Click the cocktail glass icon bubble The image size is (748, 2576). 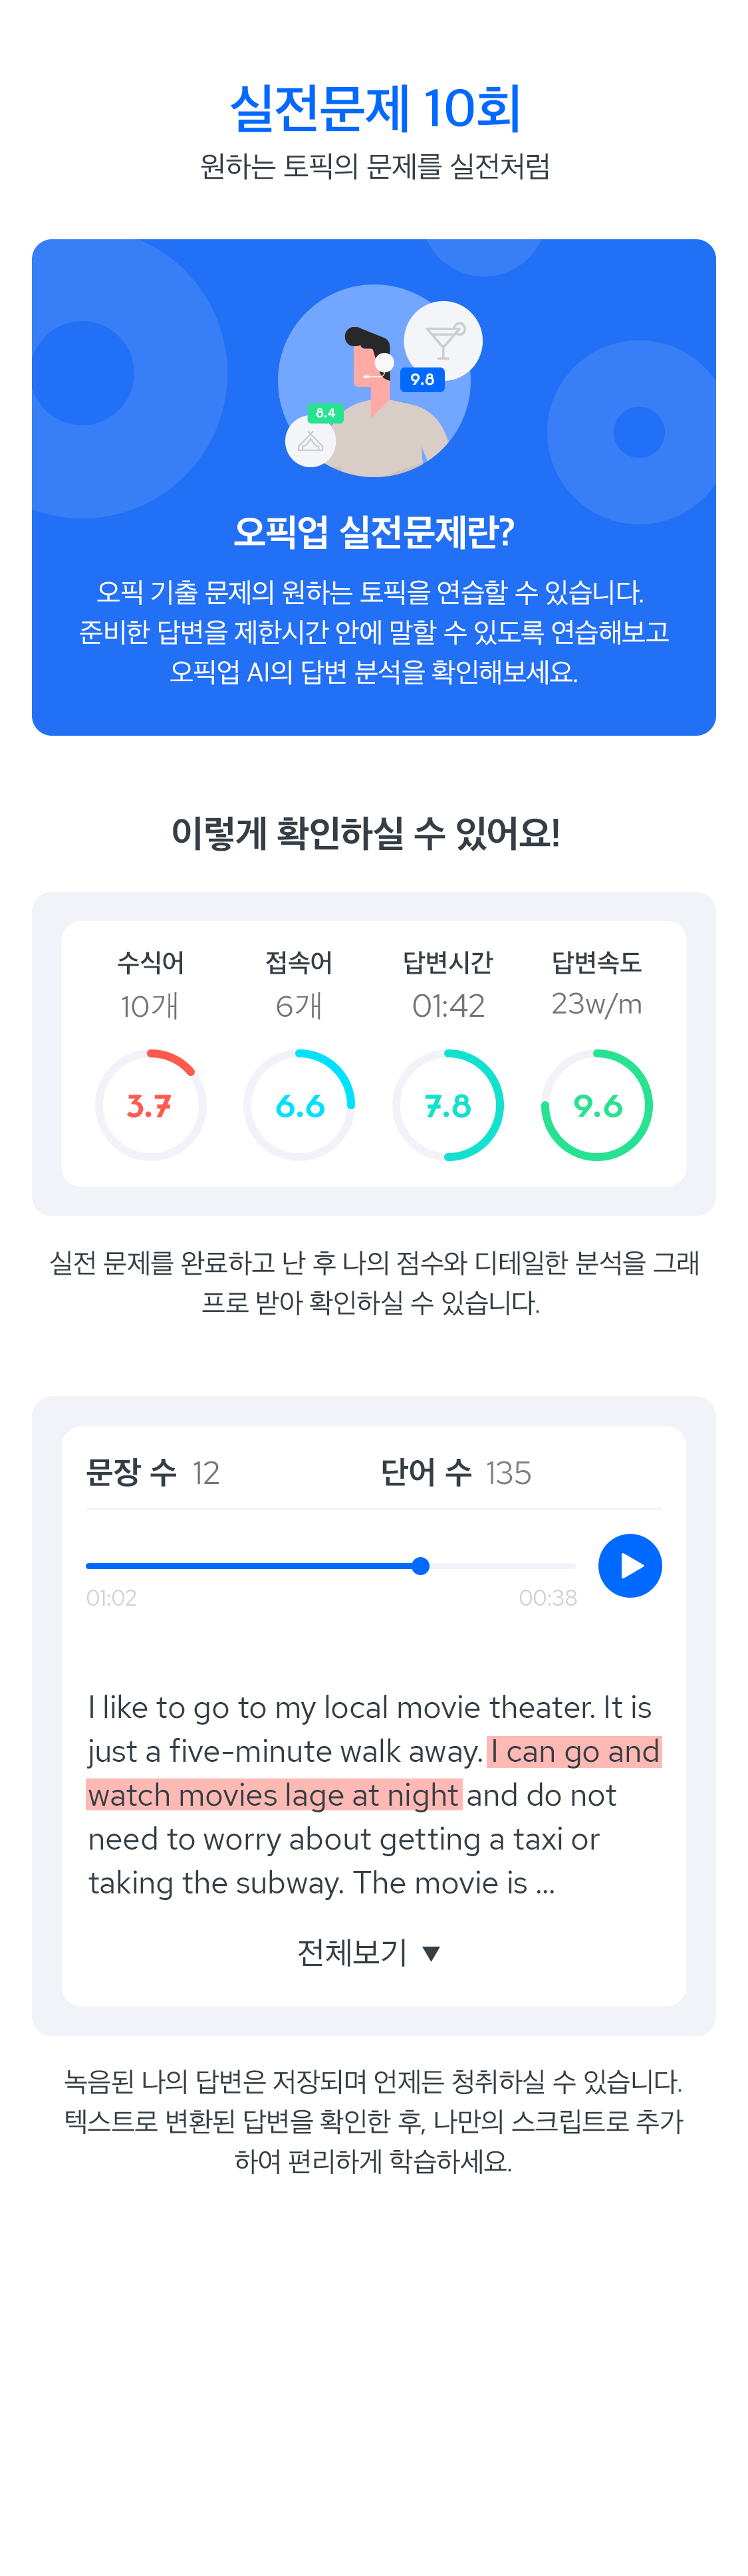coord(443,341)
